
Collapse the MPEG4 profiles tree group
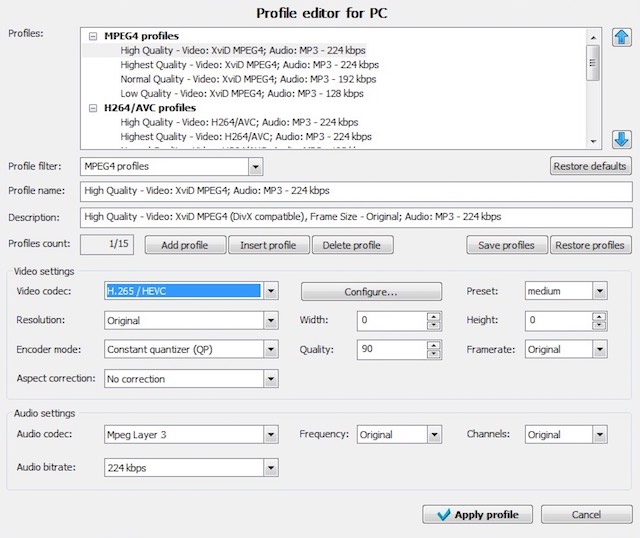coord(93,36)
